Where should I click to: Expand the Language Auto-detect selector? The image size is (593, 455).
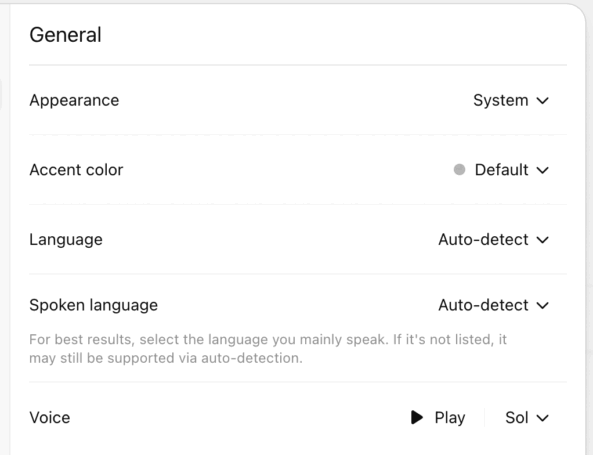point(494,239)
